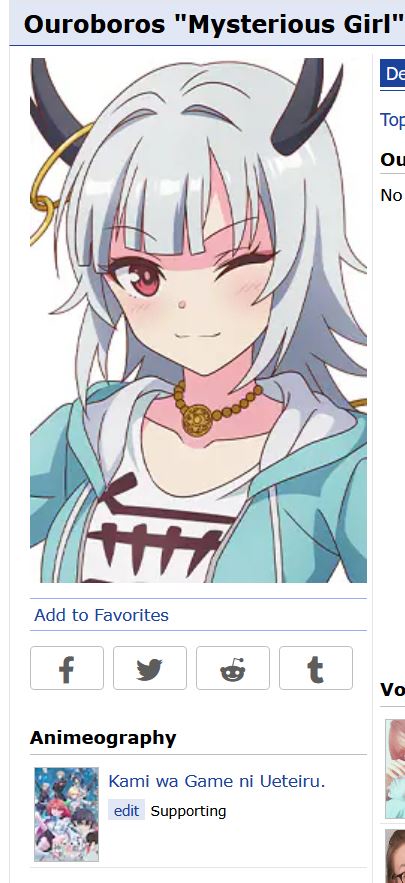Screen dimensions: 405x883
Task: Click the bold Ou heading in right column
Action: pos(393,159)
